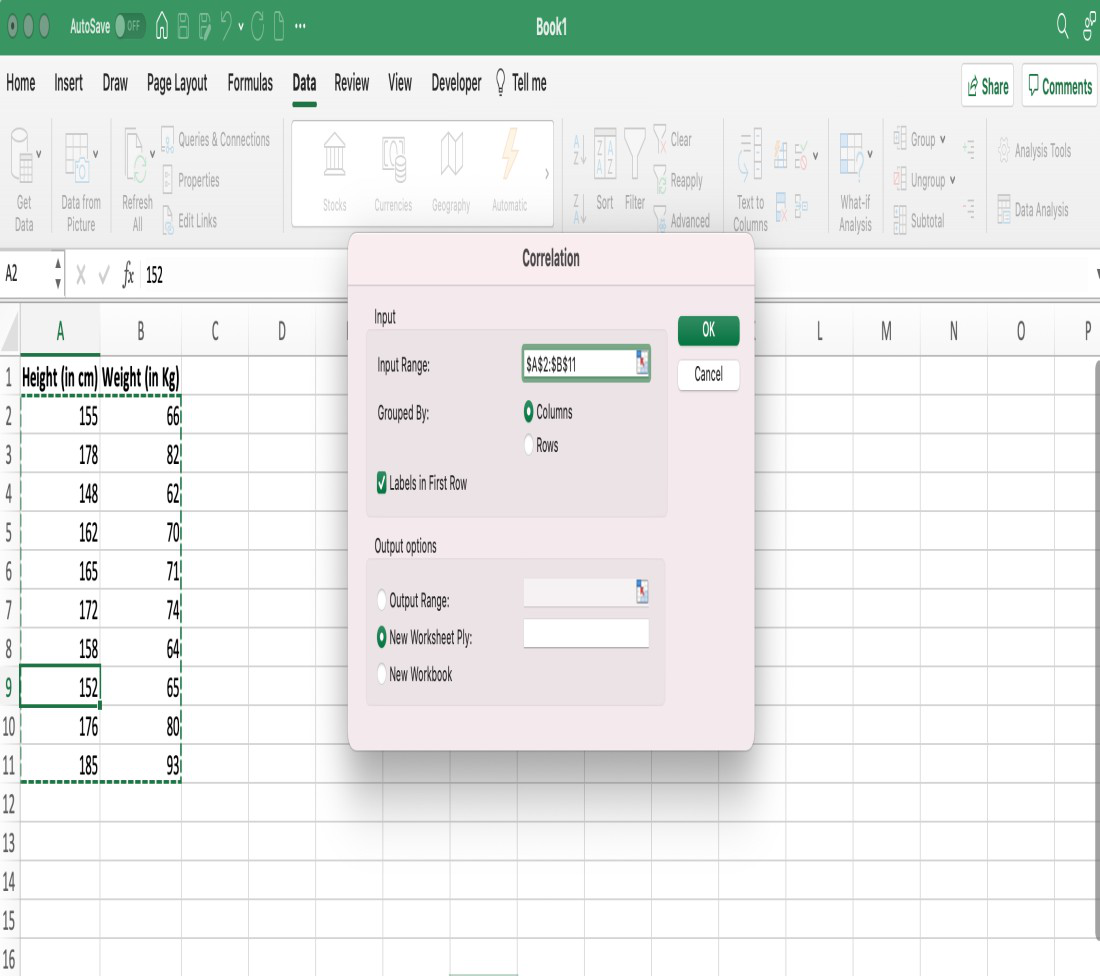
Task: Click the Input Range selector icon
Action: (x=642, y=362)
